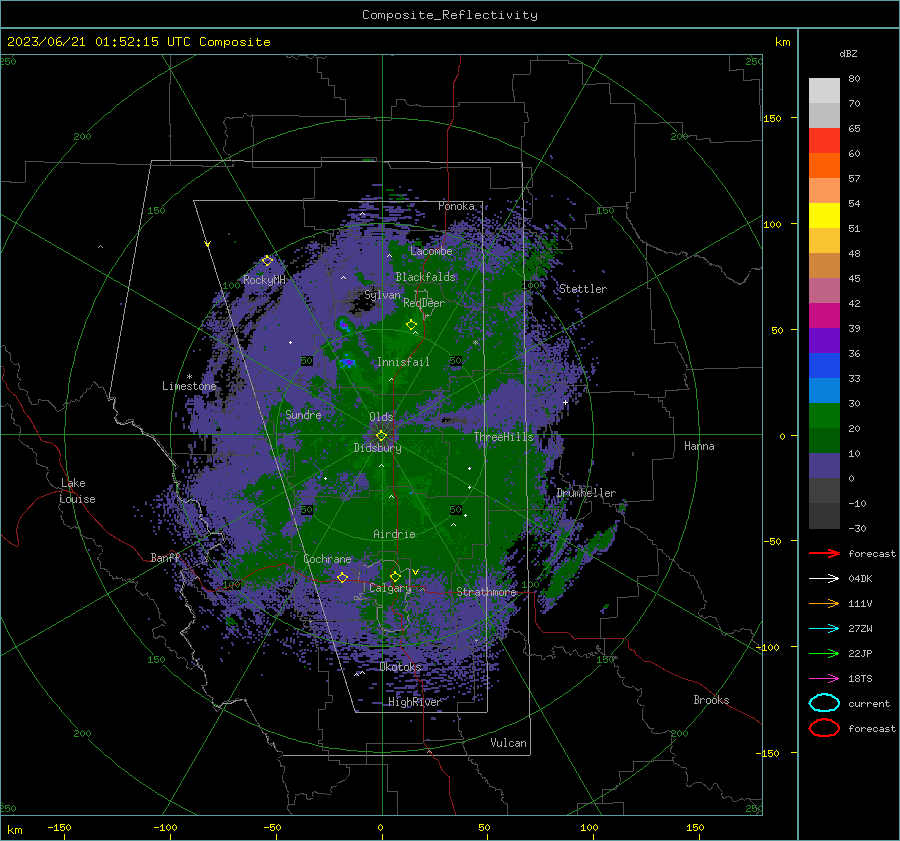Select the magenta 18TS arrow icon

click(x=824, y=679)
